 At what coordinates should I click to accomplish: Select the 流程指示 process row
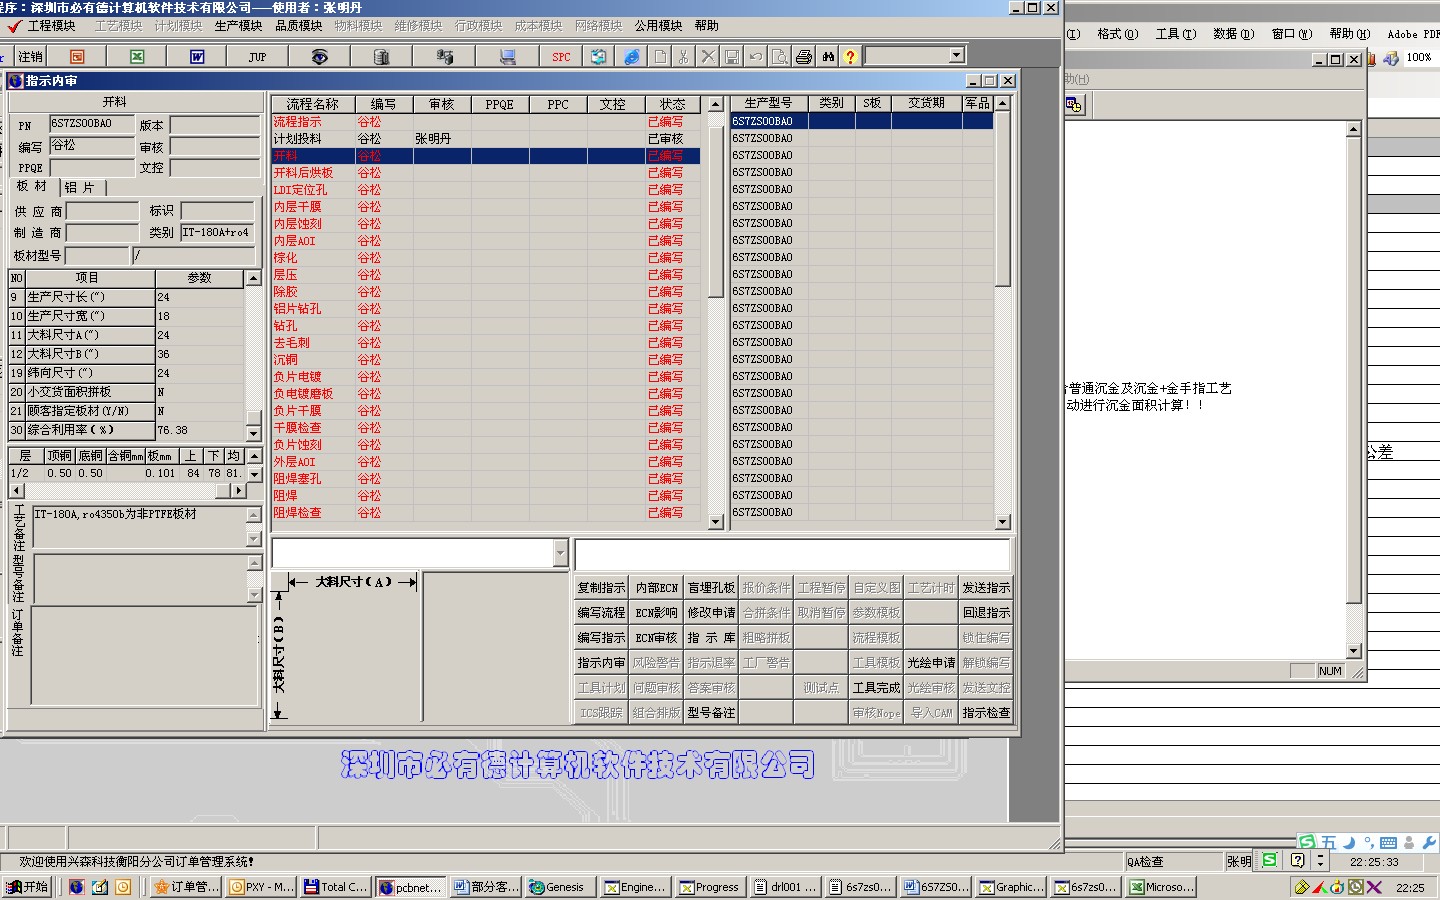(x=488, y=121)
